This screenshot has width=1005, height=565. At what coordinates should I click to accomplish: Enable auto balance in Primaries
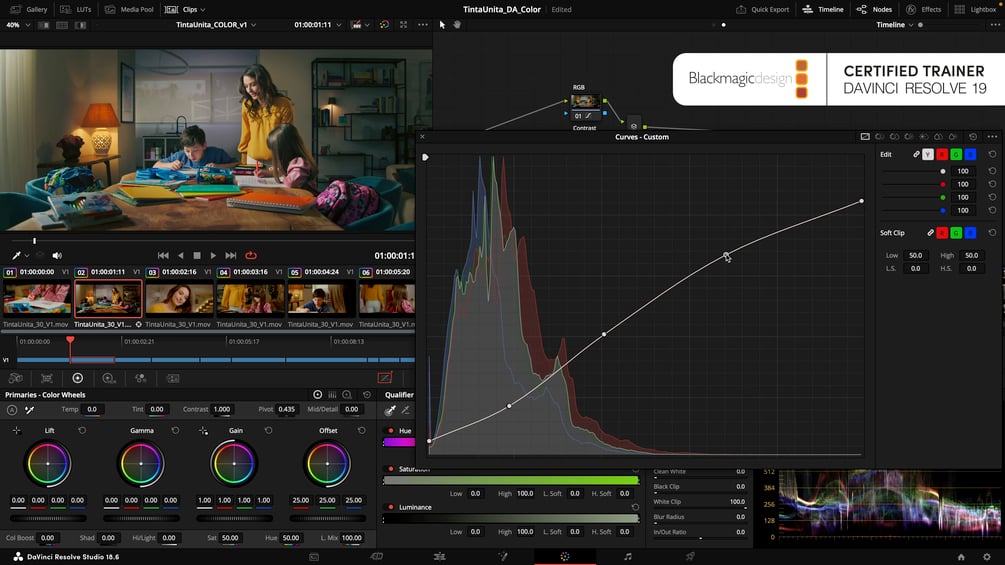tap(12, 409)
